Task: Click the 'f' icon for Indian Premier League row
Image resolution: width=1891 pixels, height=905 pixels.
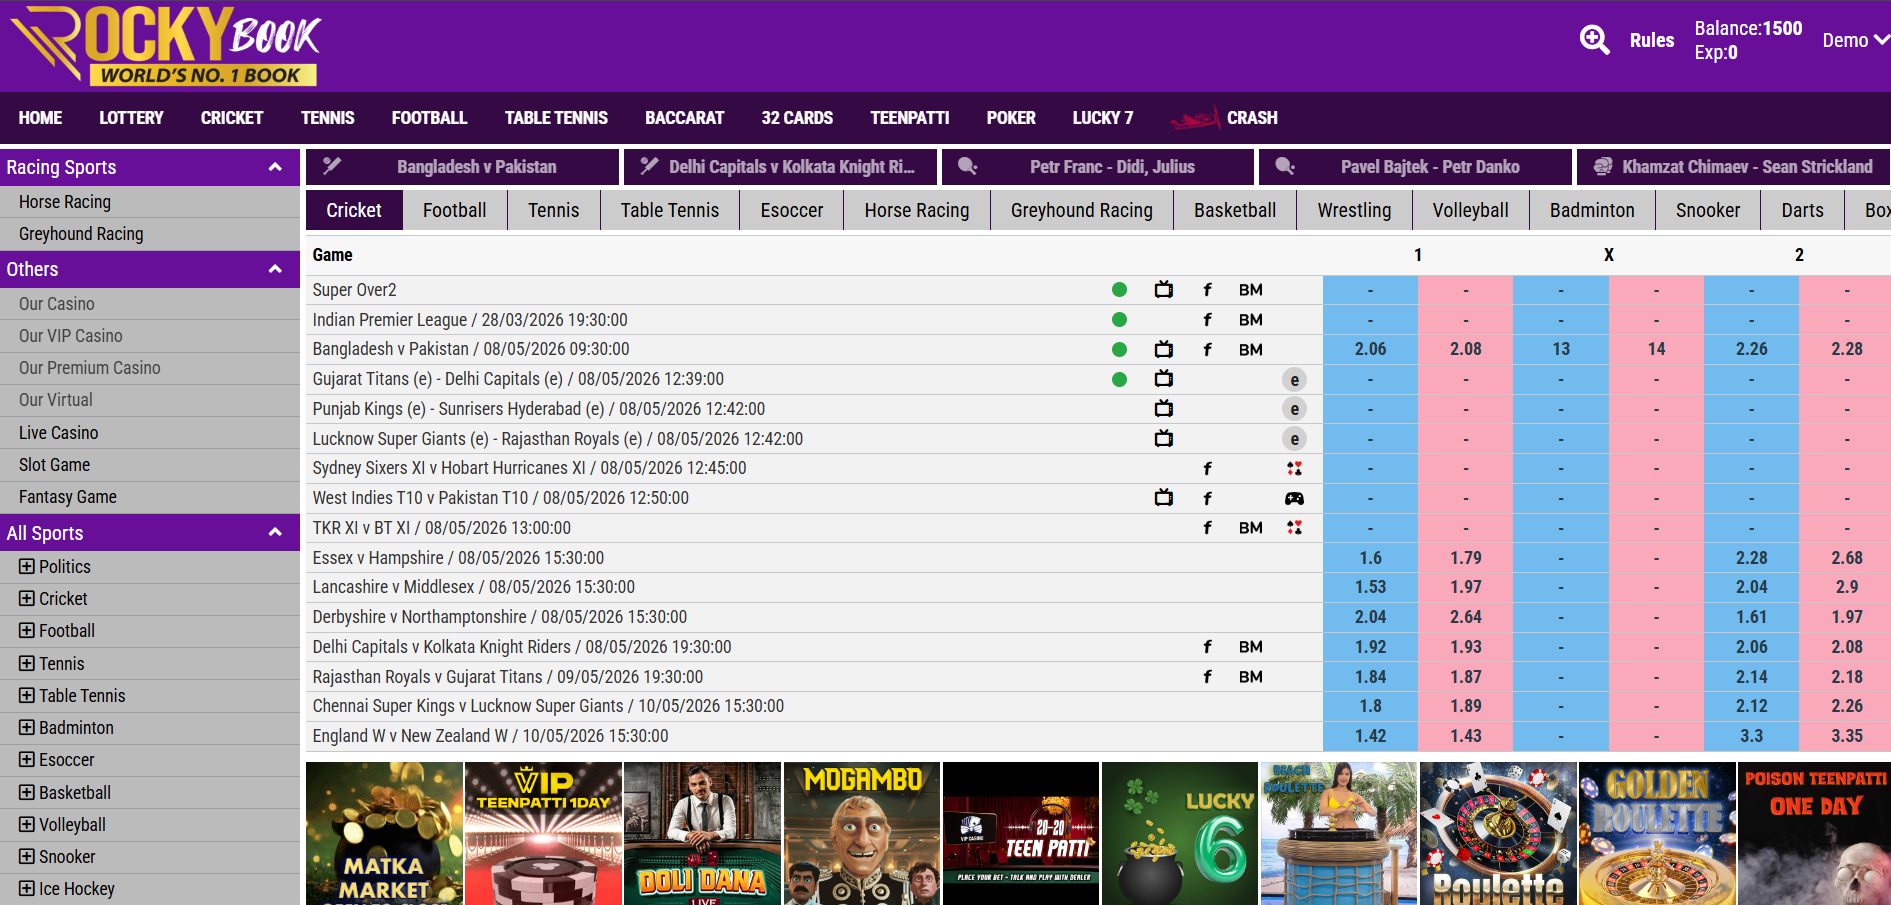Action: coord(1207,320)
